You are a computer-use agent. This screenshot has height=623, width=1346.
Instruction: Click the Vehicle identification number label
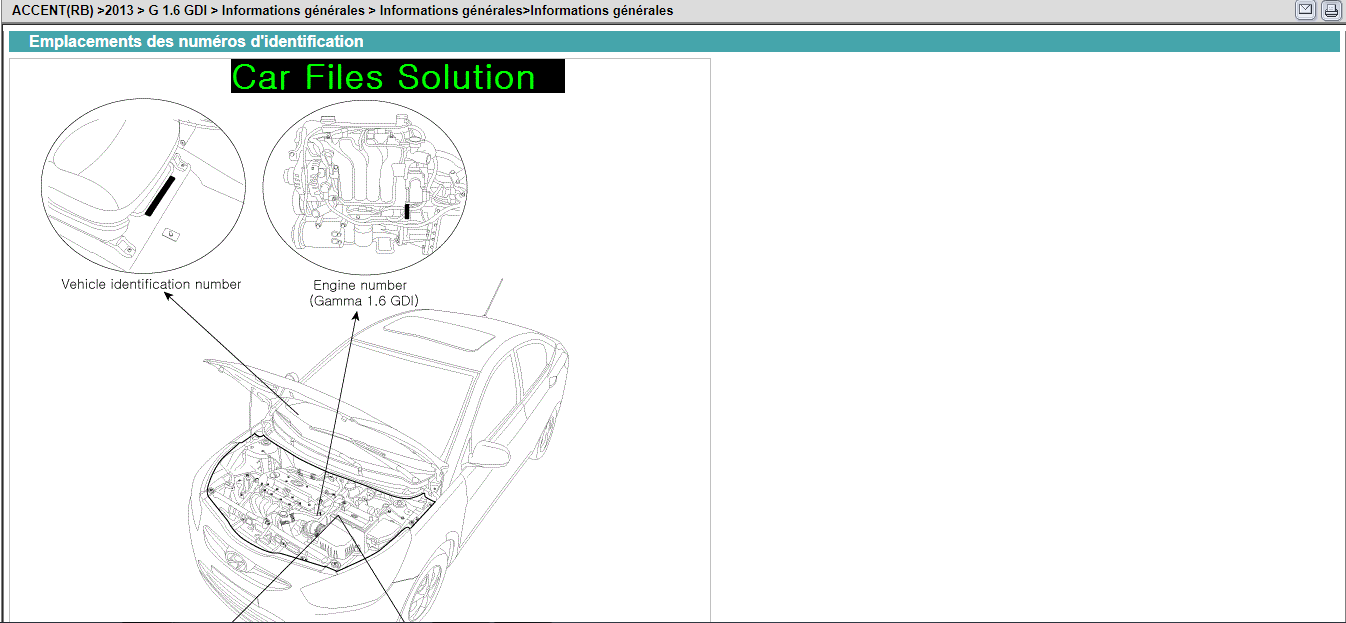pyautogui.click(x=151, y=284)
